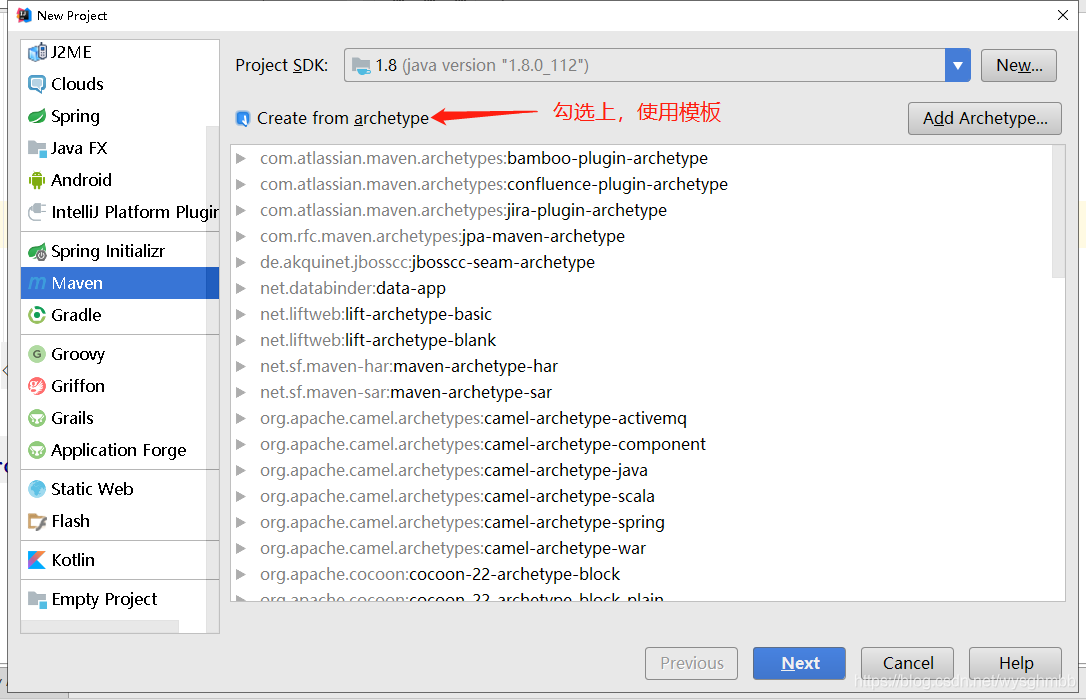The width and height of the screenshot is (1086, 700).
Task: Tick the Create from archetype checkbox
Action: coord(242,118)
